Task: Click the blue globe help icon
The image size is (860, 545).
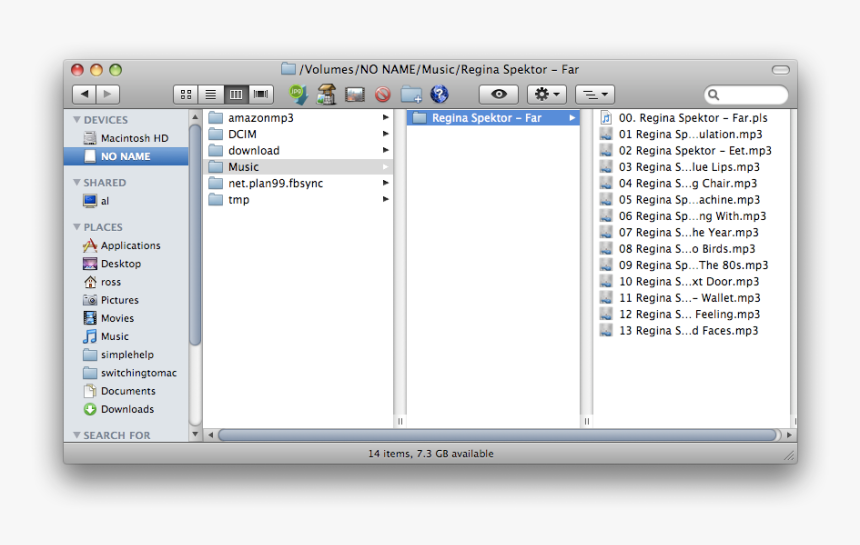Action: pyautogui.click(x=439, y=94)
